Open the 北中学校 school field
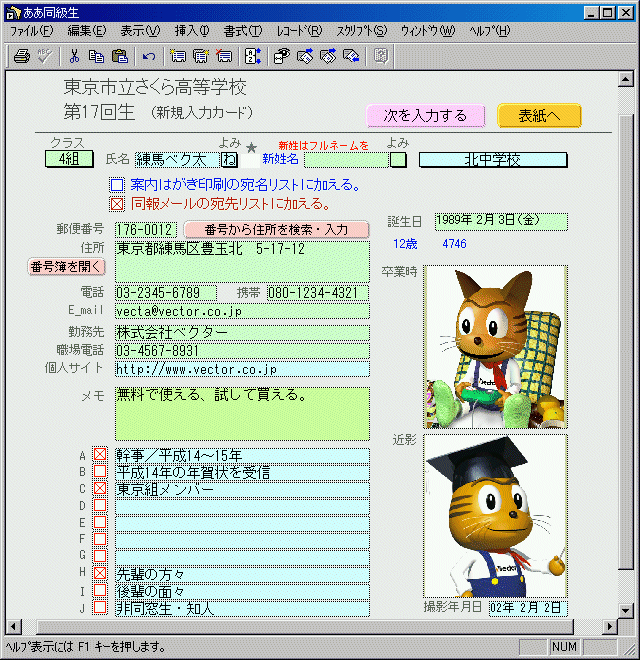 (x=493, y=160)
